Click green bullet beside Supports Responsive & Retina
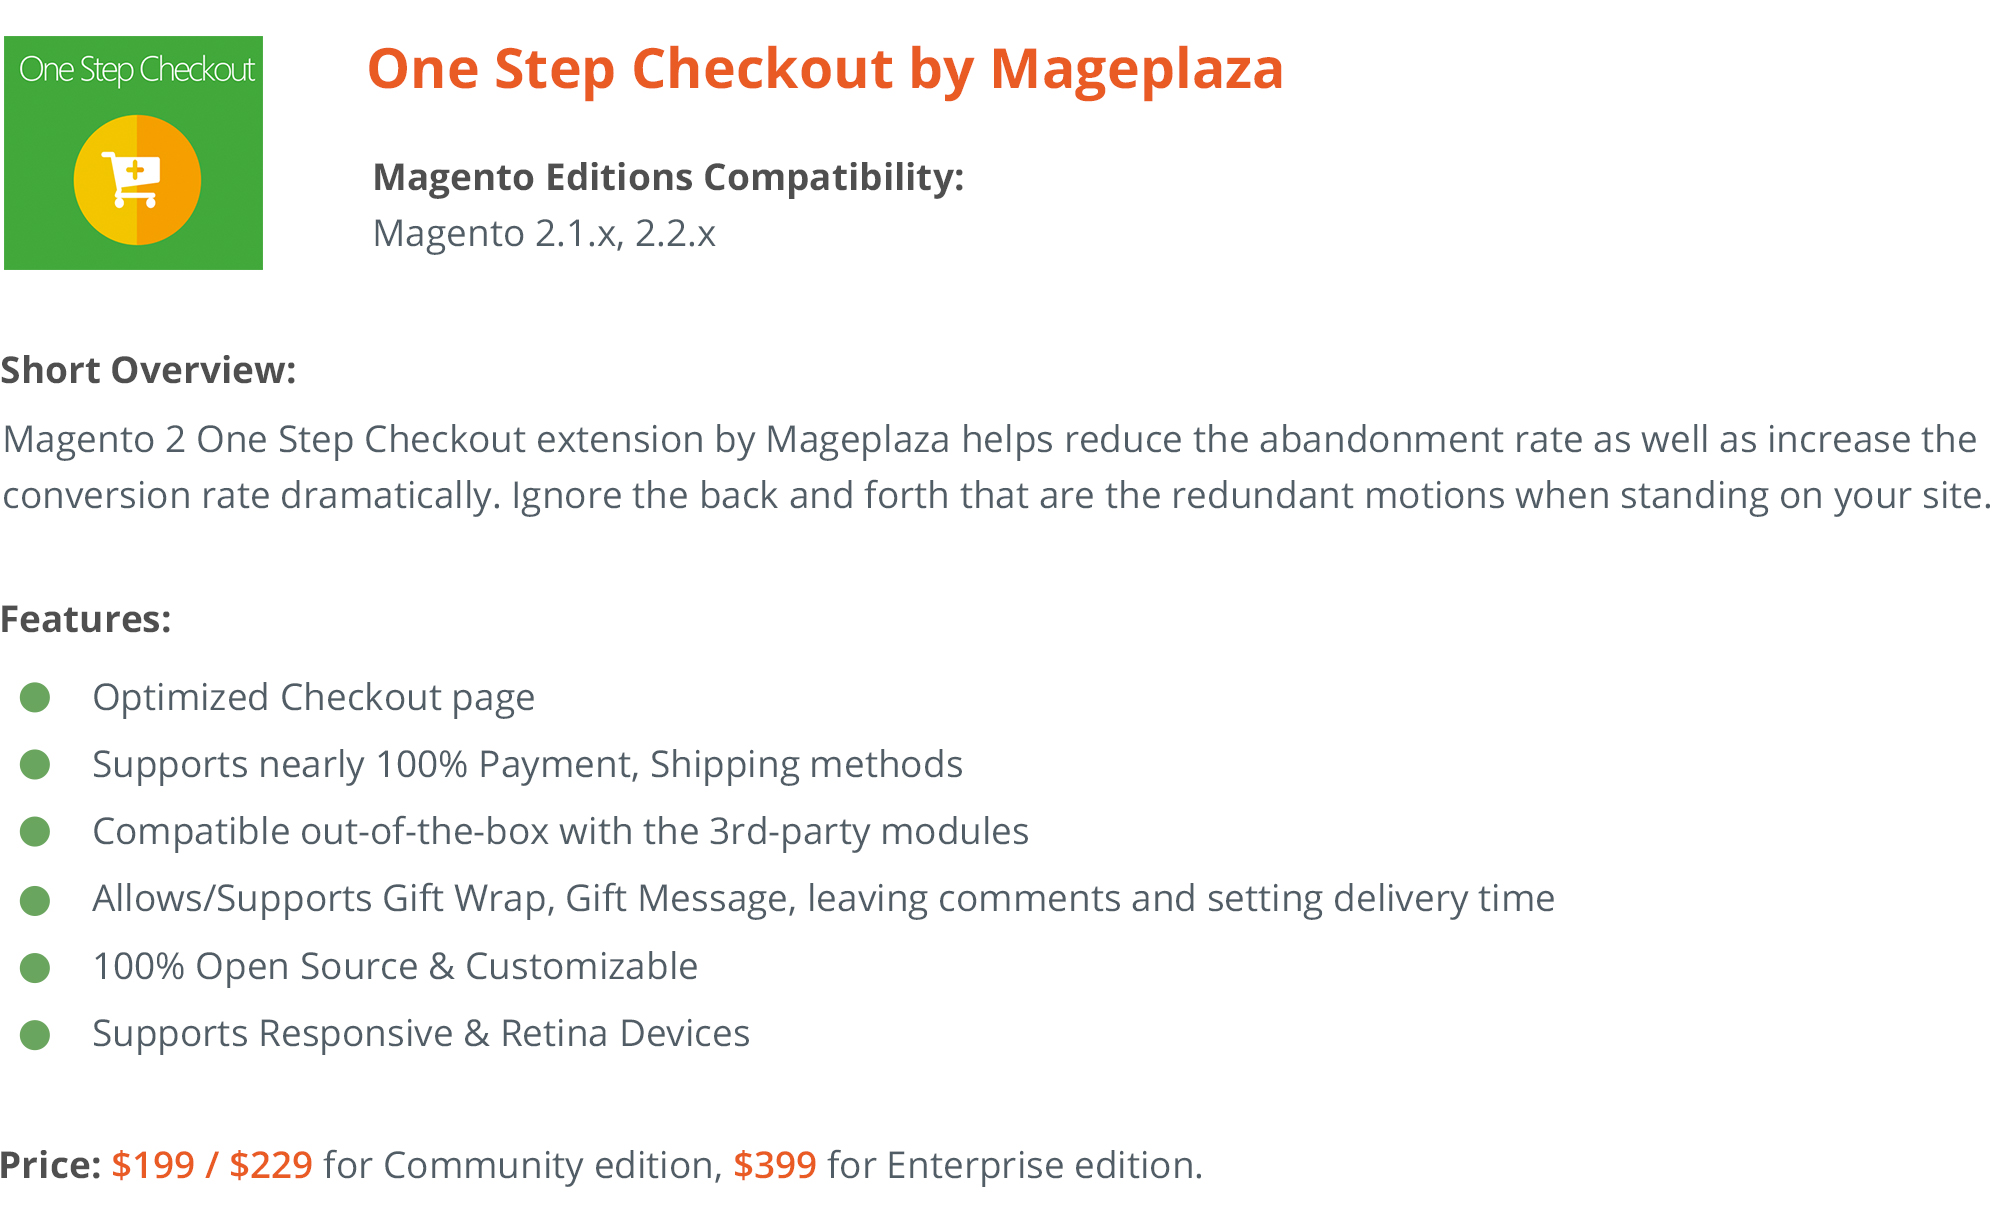Screen dimensions: 2000x1216 tap(35, 1035)
